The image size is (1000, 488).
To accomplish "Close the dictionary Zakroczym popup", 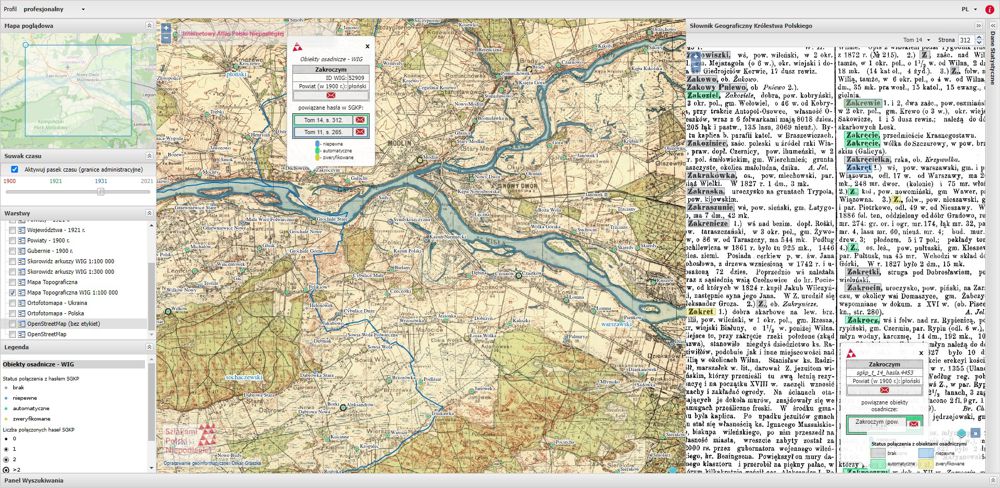I will [921, 353].
